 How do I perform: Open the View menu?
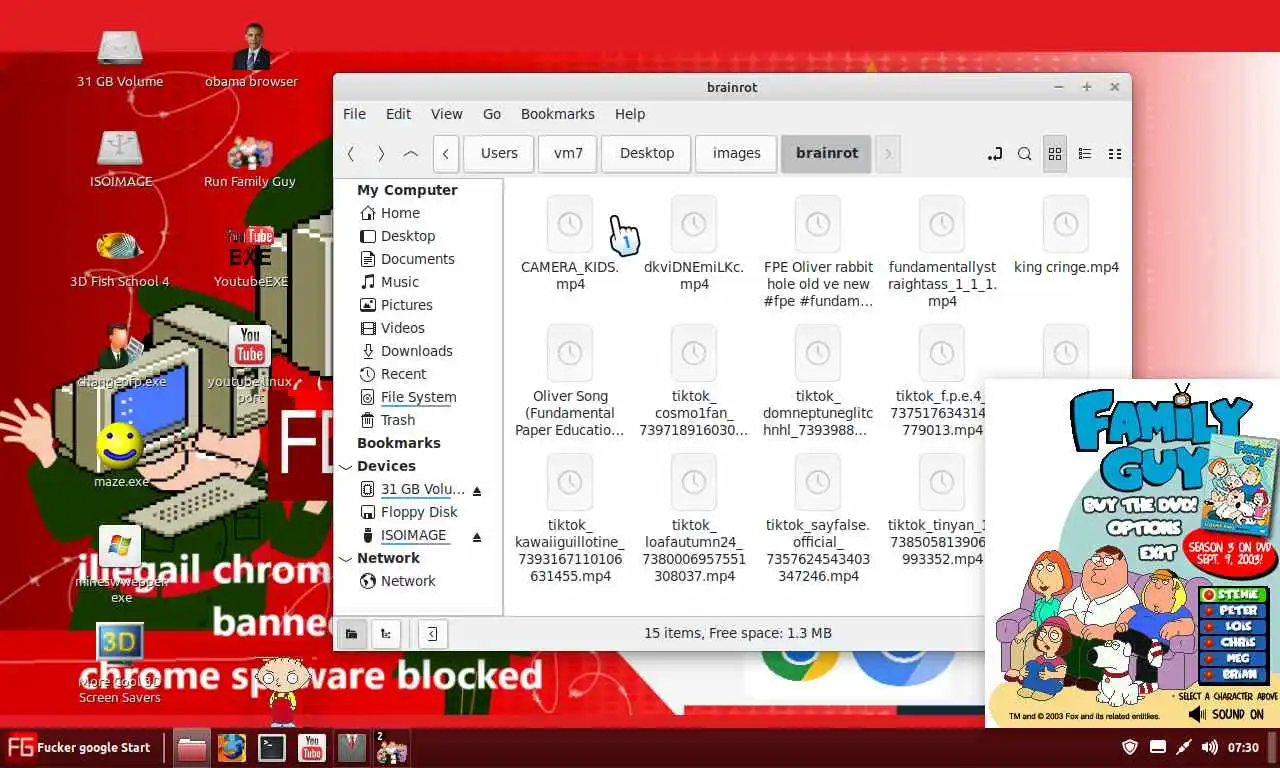(x=446, y=114)
